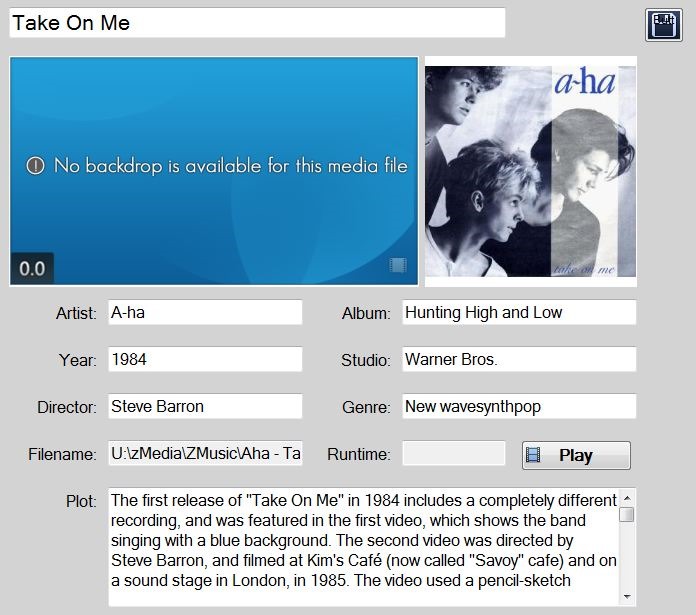This screenshot has height=615, width=696.
Task: Click the Director field Steve Barron
Action: [205, 406]
